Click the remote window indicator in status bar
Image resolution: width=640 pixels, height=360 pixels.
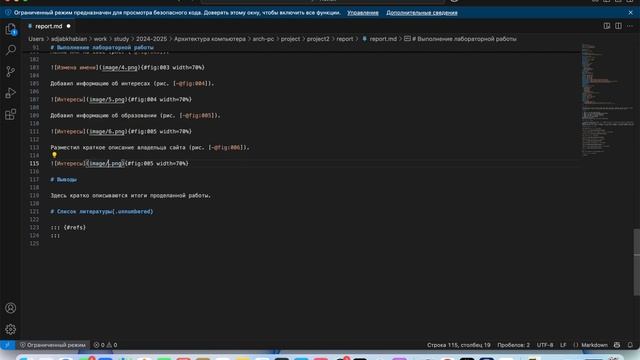tap(7, 345)
